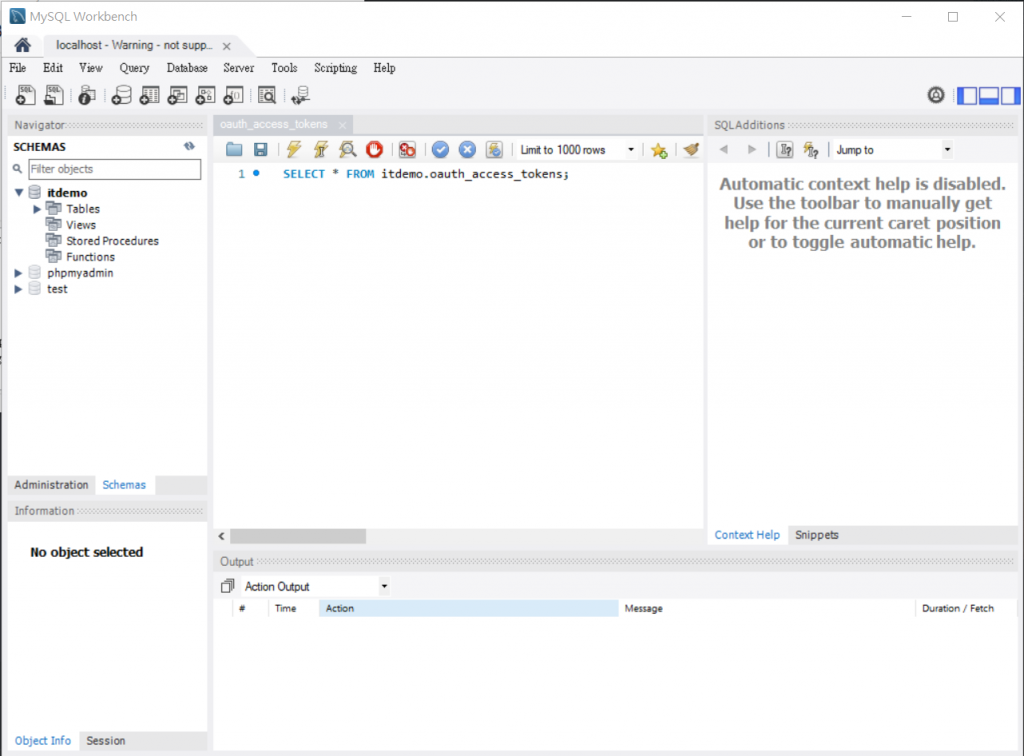Run EXPLAIN on the current statement
This screenshot has height=756, width=1024.
pyautogui.click(x=347, y=150)
